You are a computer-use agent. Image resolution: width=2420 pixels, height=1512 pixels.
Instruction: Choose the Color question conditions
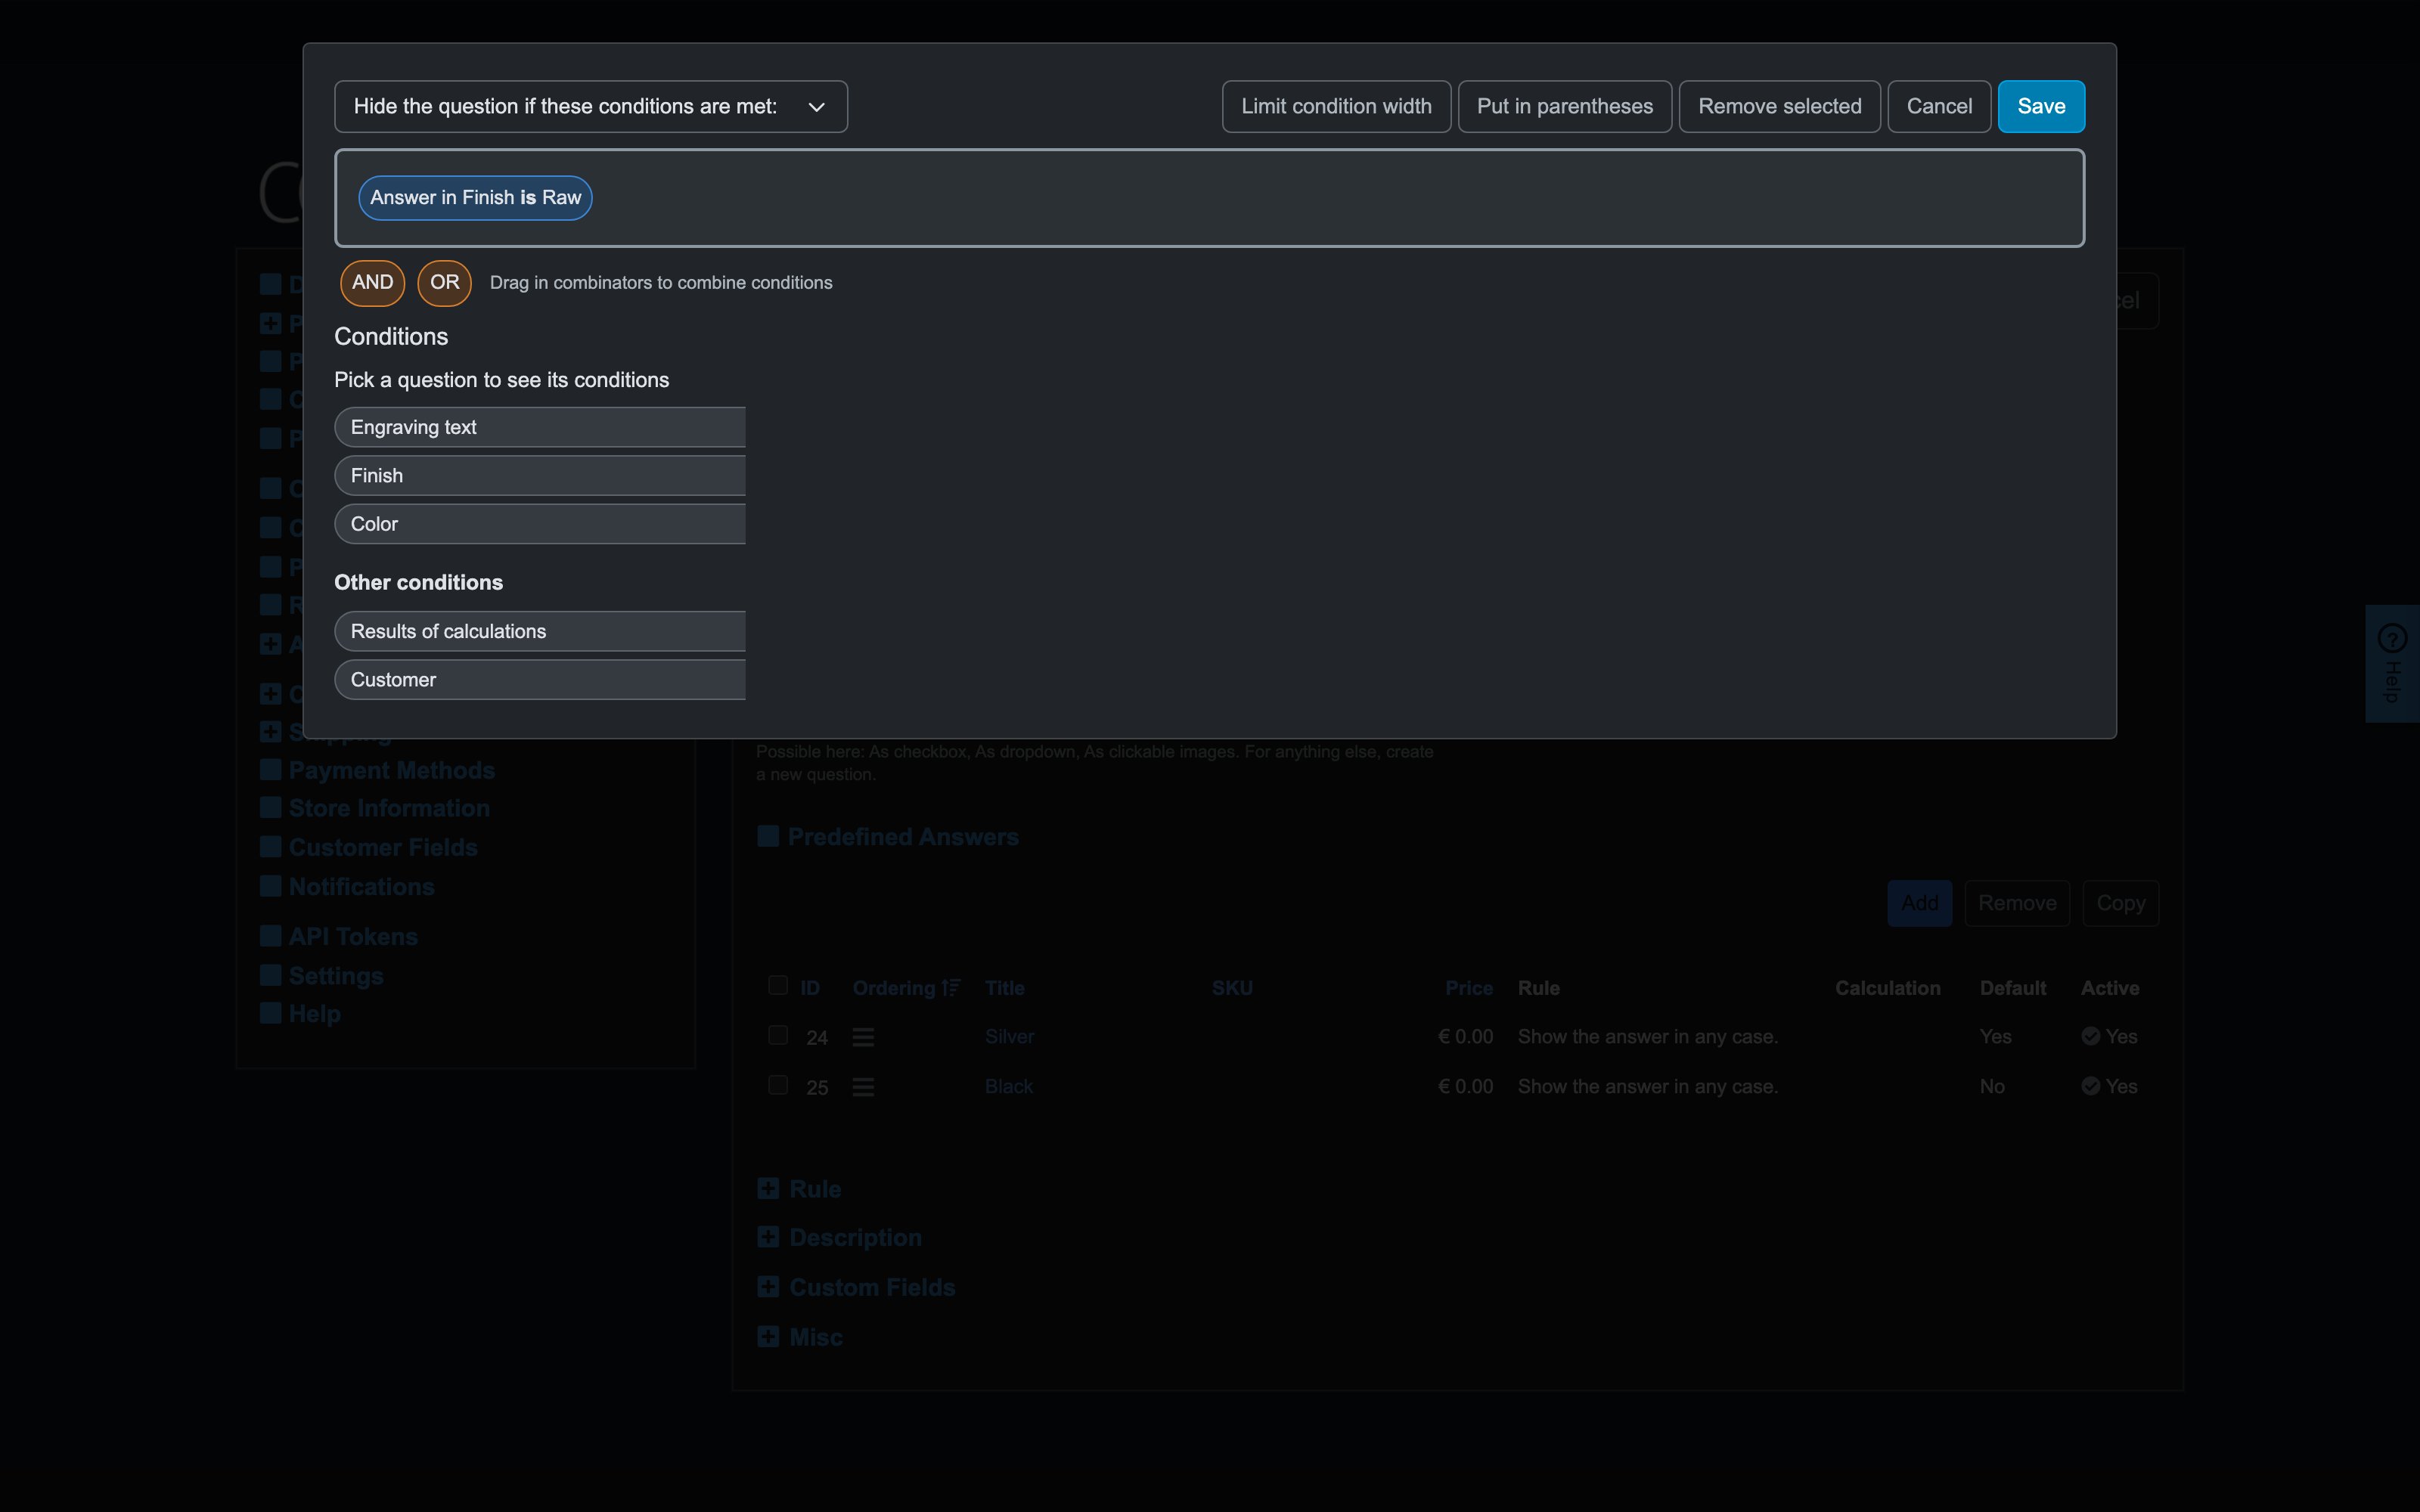540,524
